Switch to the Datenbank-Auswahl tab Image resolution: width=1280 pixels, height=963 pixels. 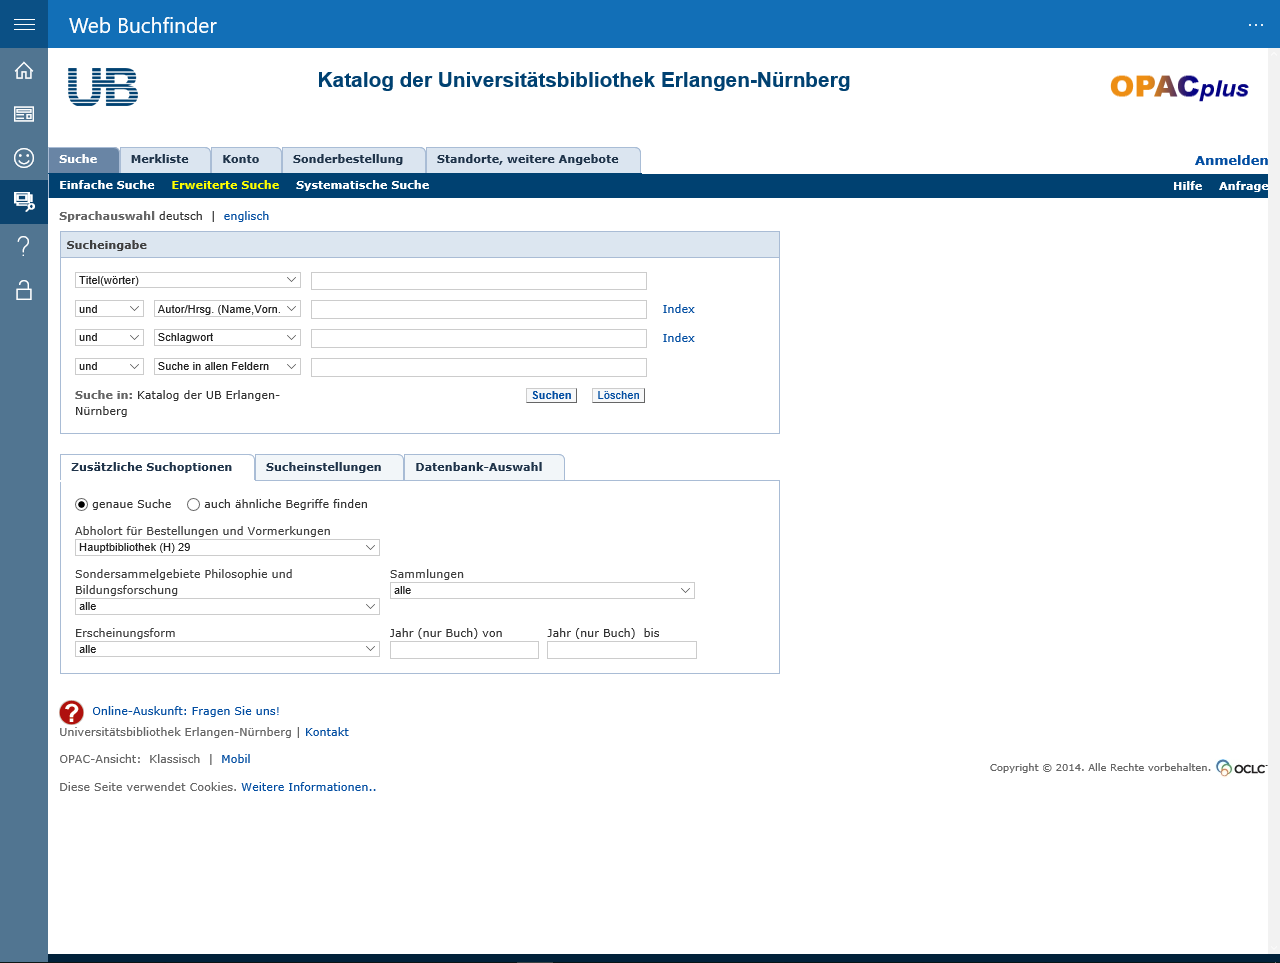tap(484, 468)
